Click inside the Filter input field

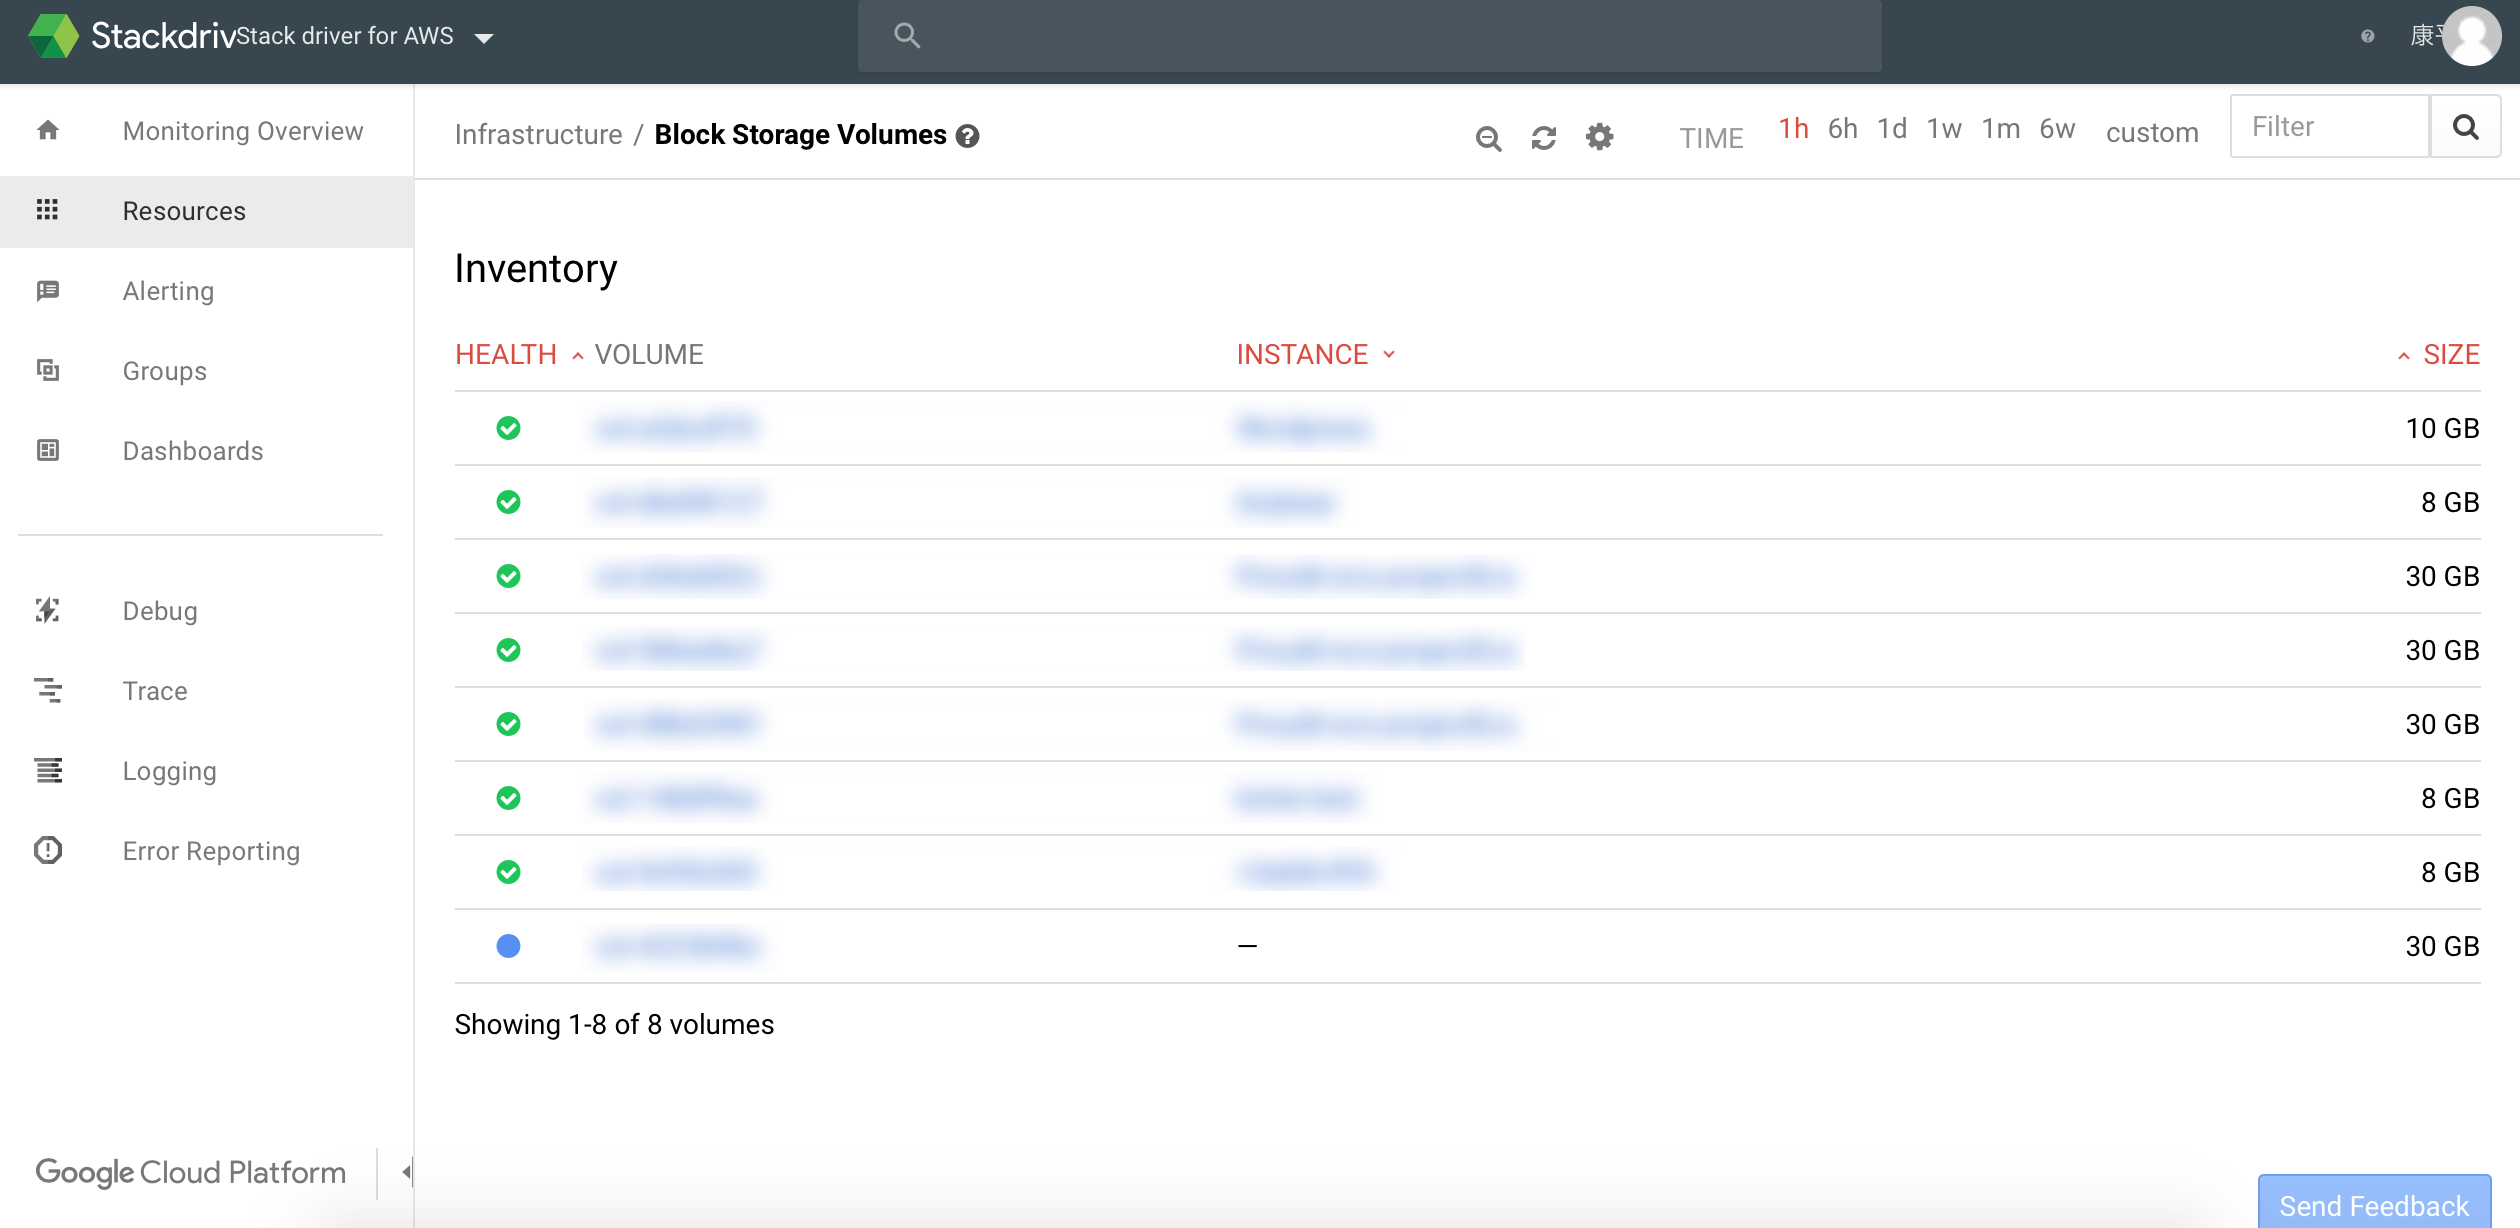coord(2330,126)
